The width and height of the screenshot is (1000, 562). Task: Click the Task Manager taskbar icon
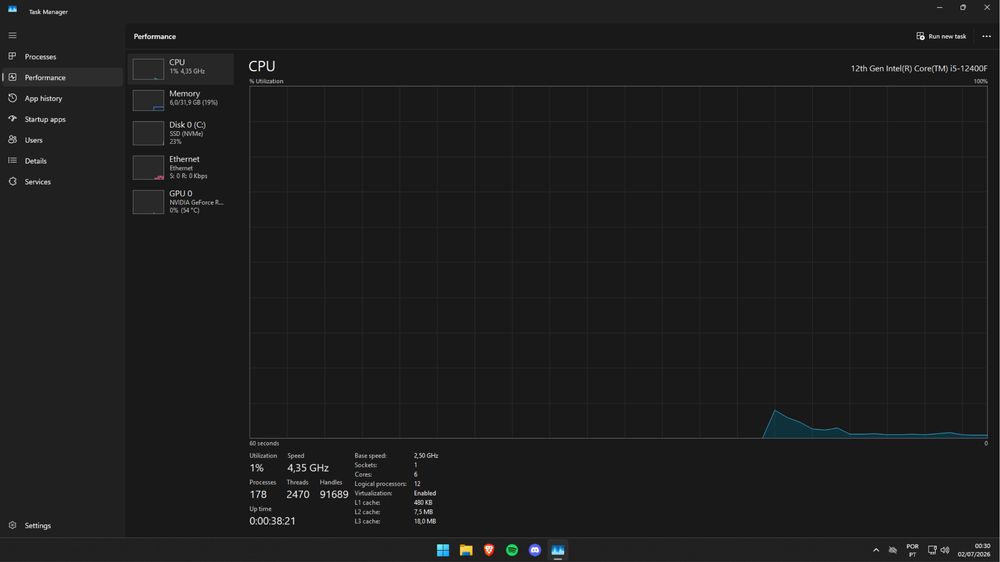click(x=558, y=550)
